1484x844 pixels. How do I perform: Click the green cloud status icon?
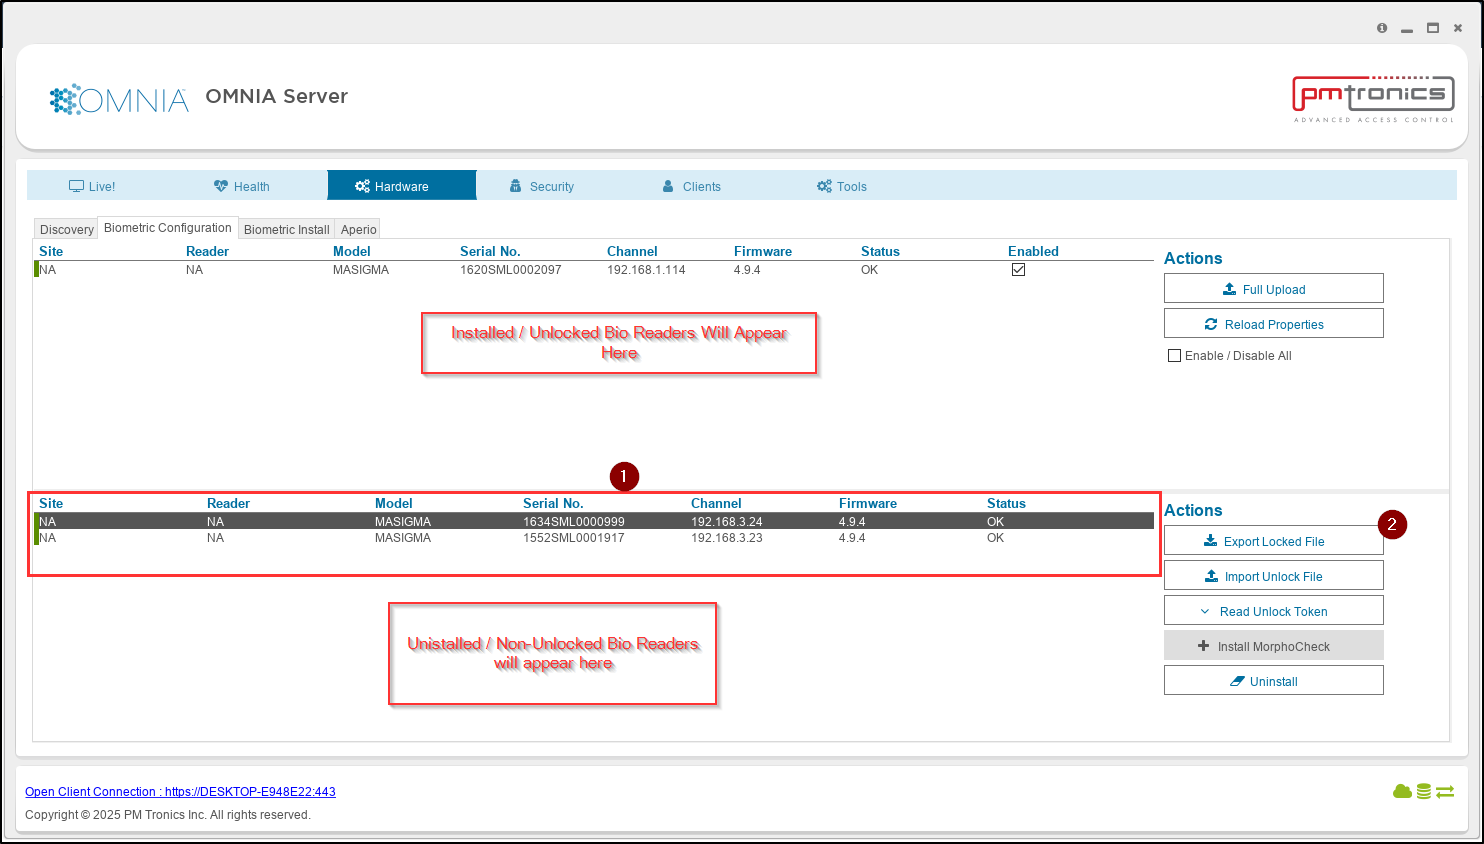tap(1402, 792)
